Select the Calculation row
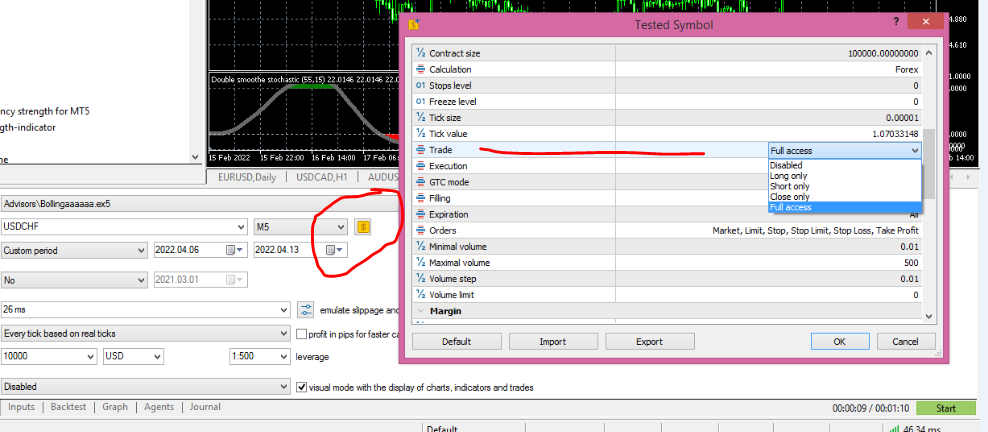Screen dimensions: 988x432 [667, 70]
